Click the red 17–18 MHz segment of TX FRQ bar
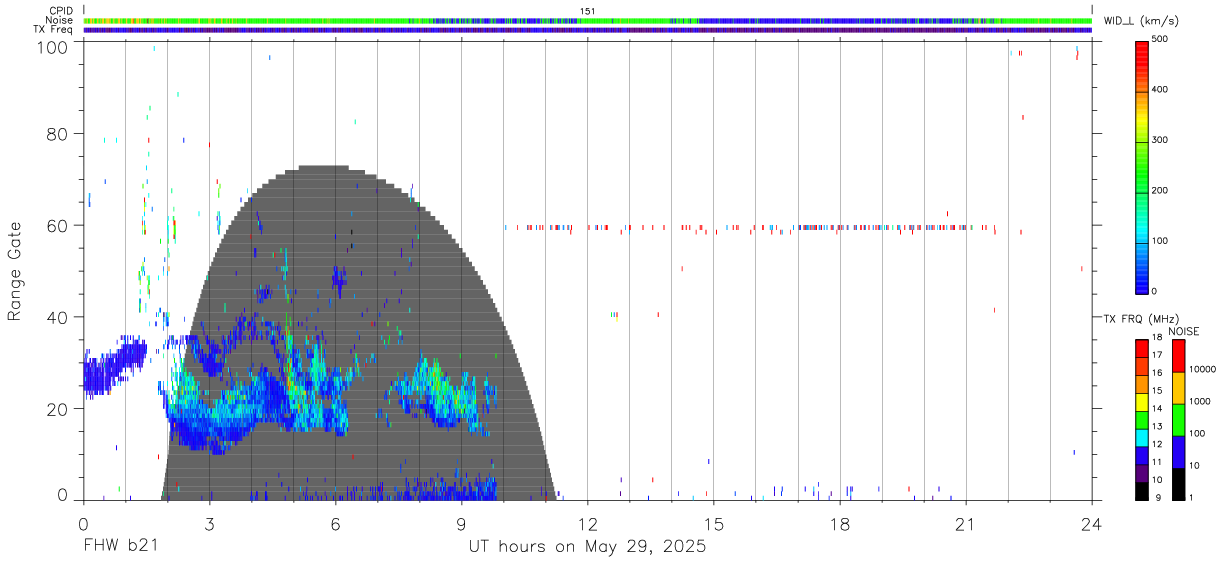 (1142, 348)
